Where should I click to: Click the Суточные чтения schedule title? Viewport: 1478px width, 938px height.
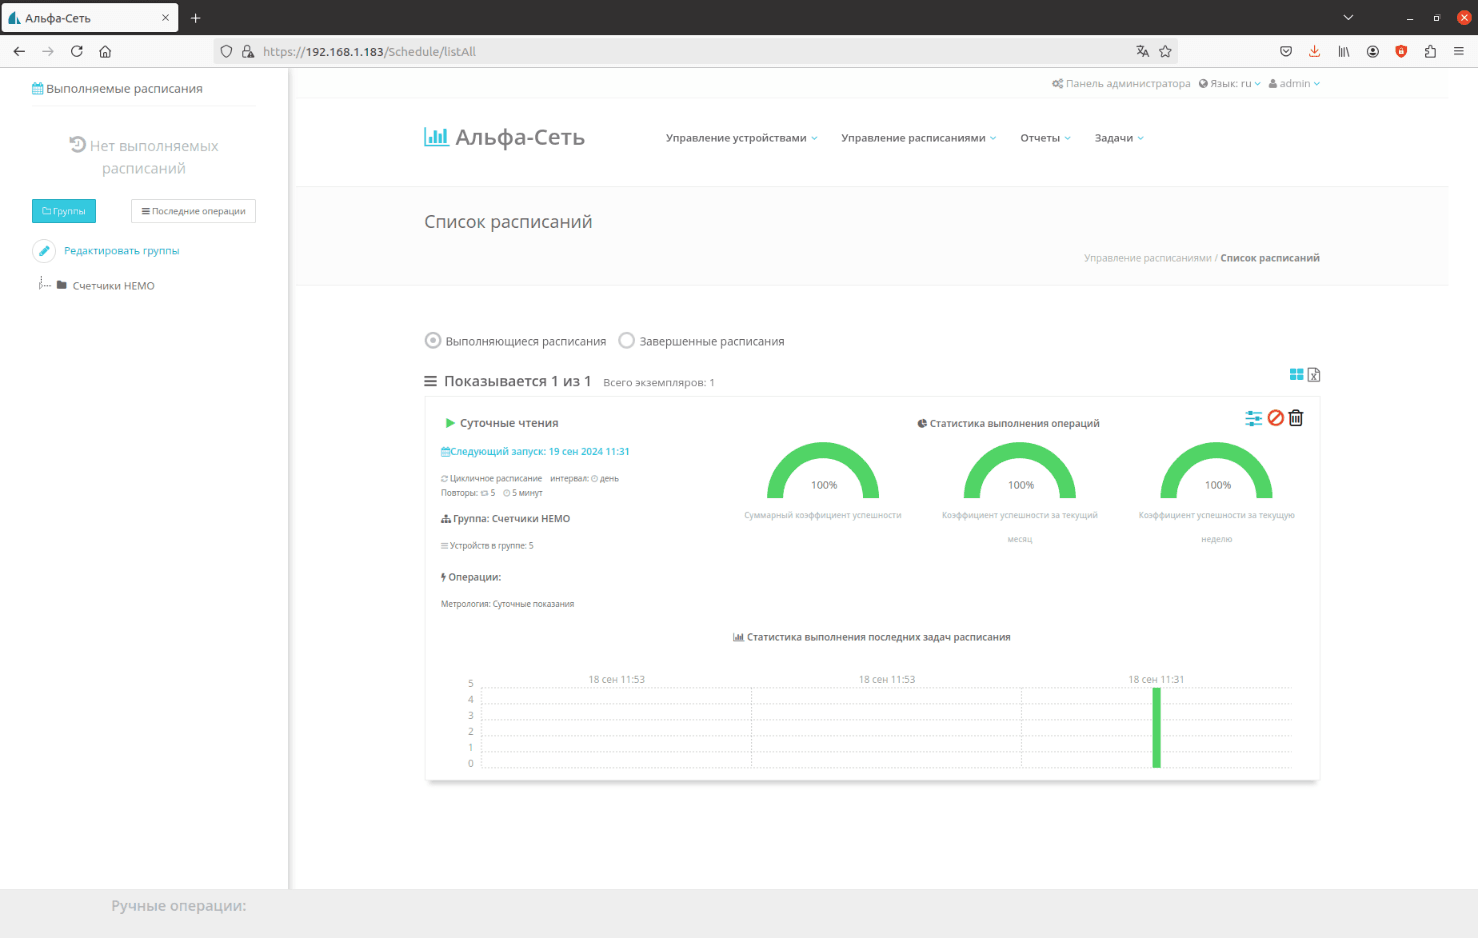[509, 423]
